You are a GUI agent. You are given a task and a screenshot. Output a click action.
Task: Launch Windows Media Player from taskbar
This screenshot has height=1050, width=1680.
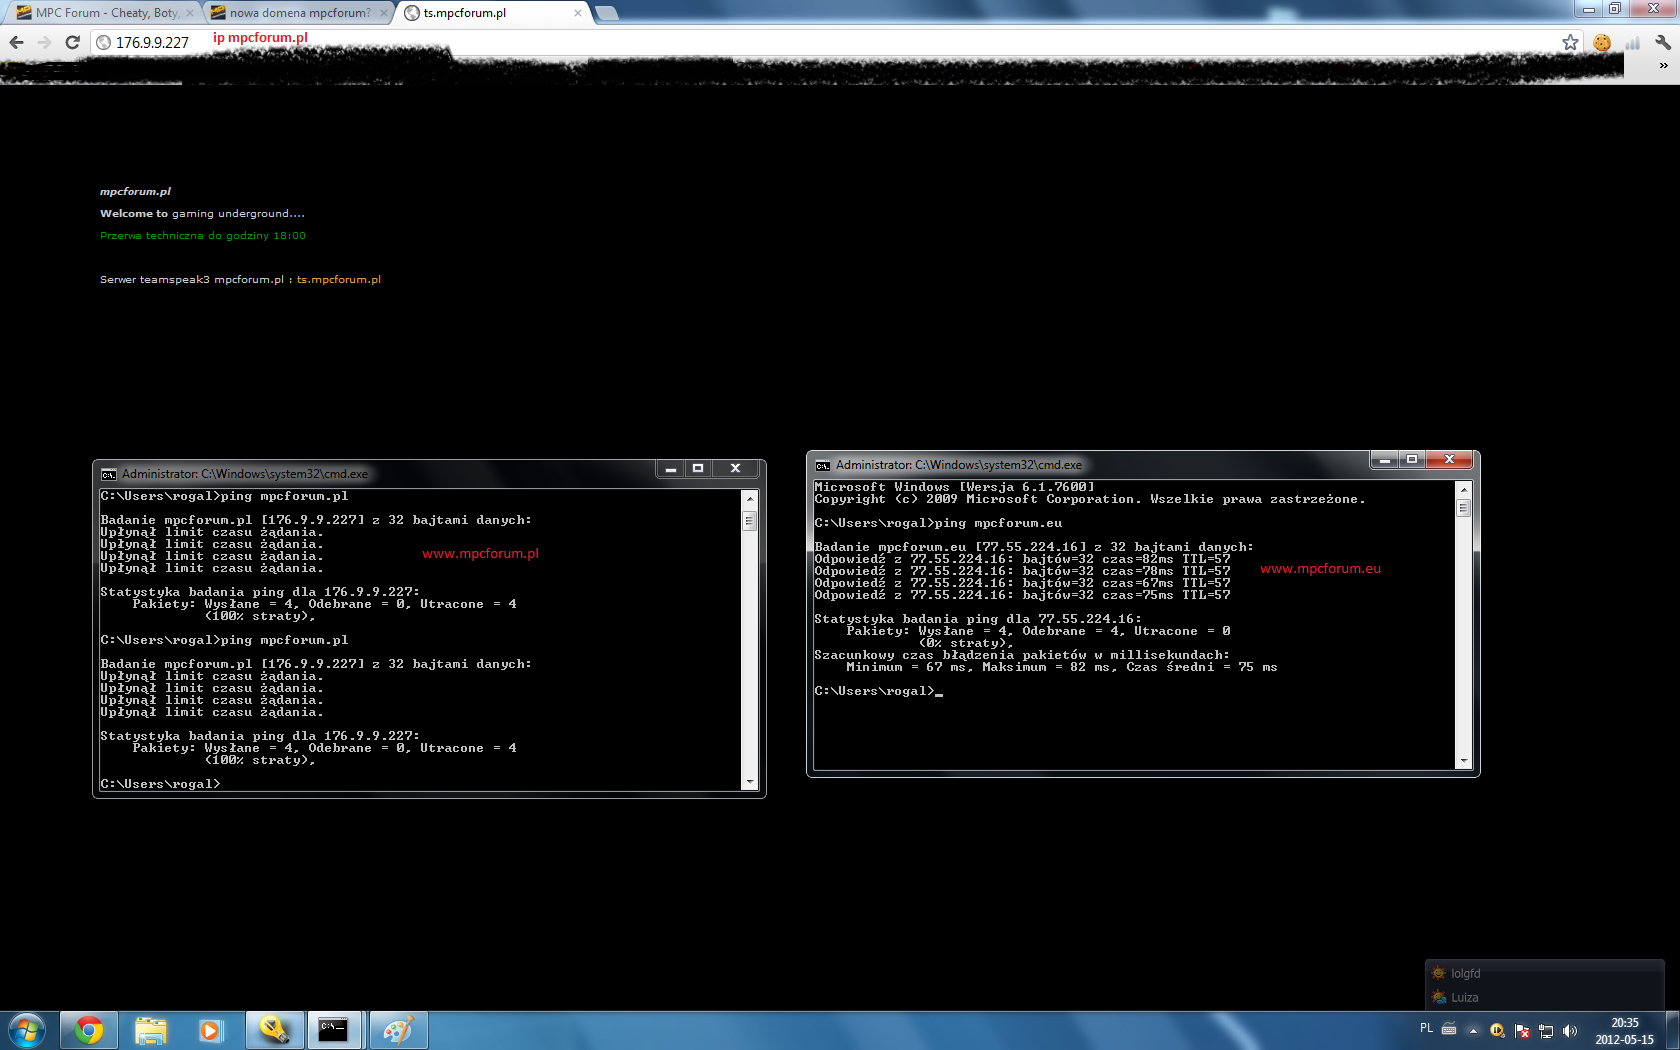point(210,1030)
